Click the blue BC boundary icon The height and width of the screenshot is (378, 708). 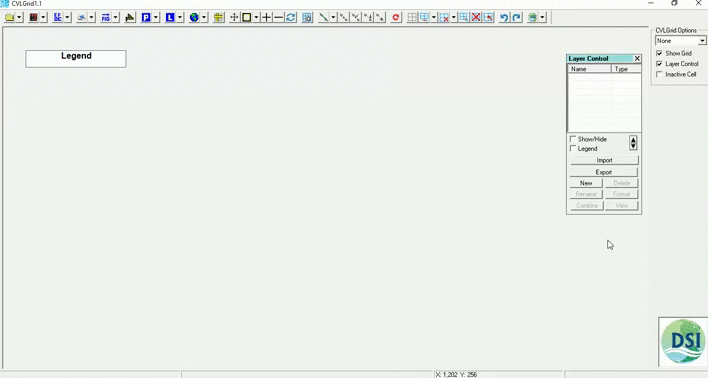coord(57,18)
